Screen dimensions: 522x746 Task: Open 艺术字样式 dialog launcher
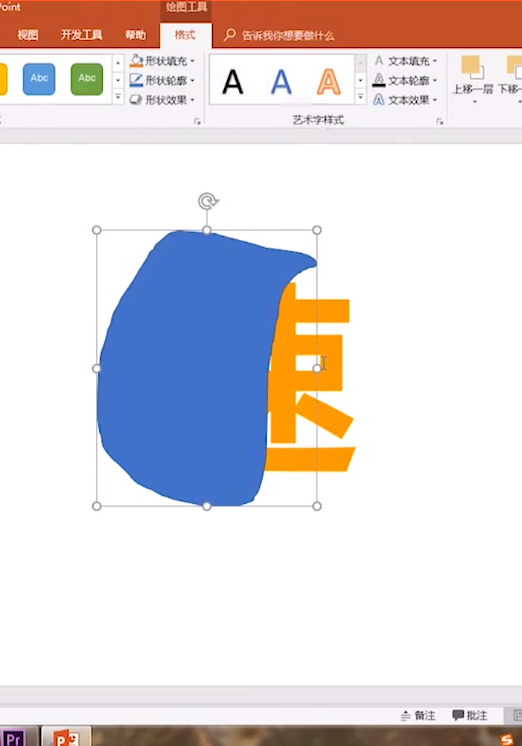(x=440, y=122)
